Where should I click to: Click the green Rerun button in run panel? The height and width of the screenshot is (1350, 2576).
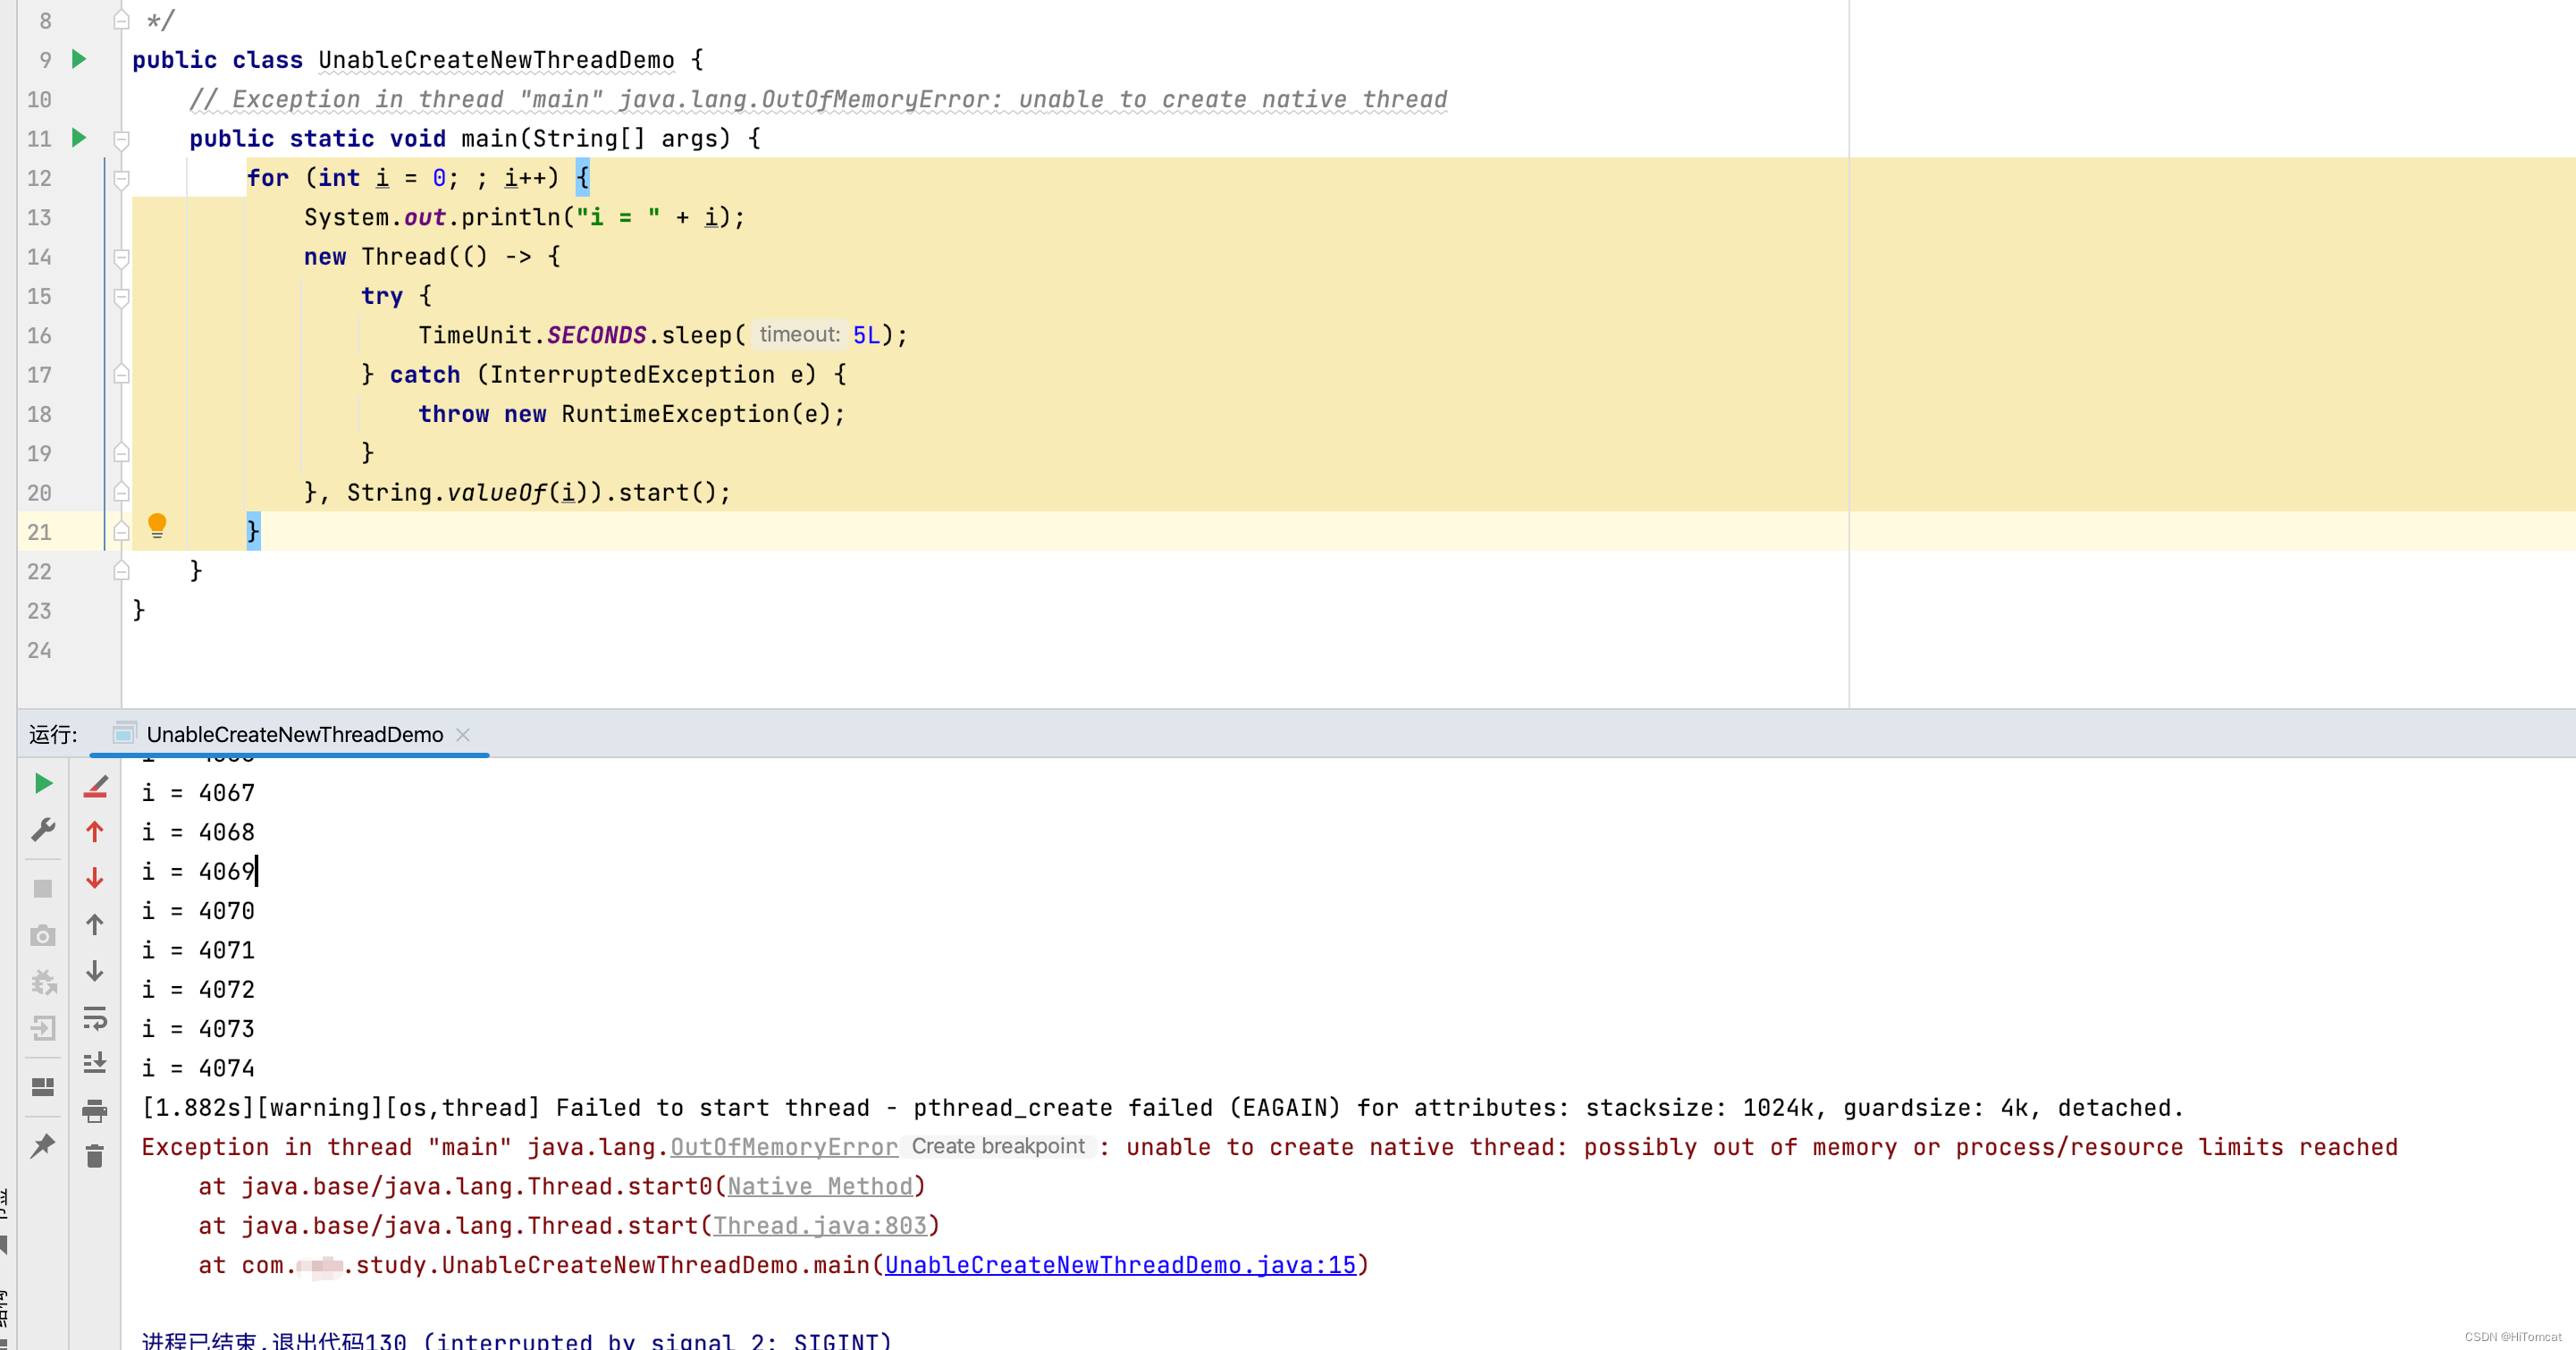pyautogui.click(x=43, y=783)
